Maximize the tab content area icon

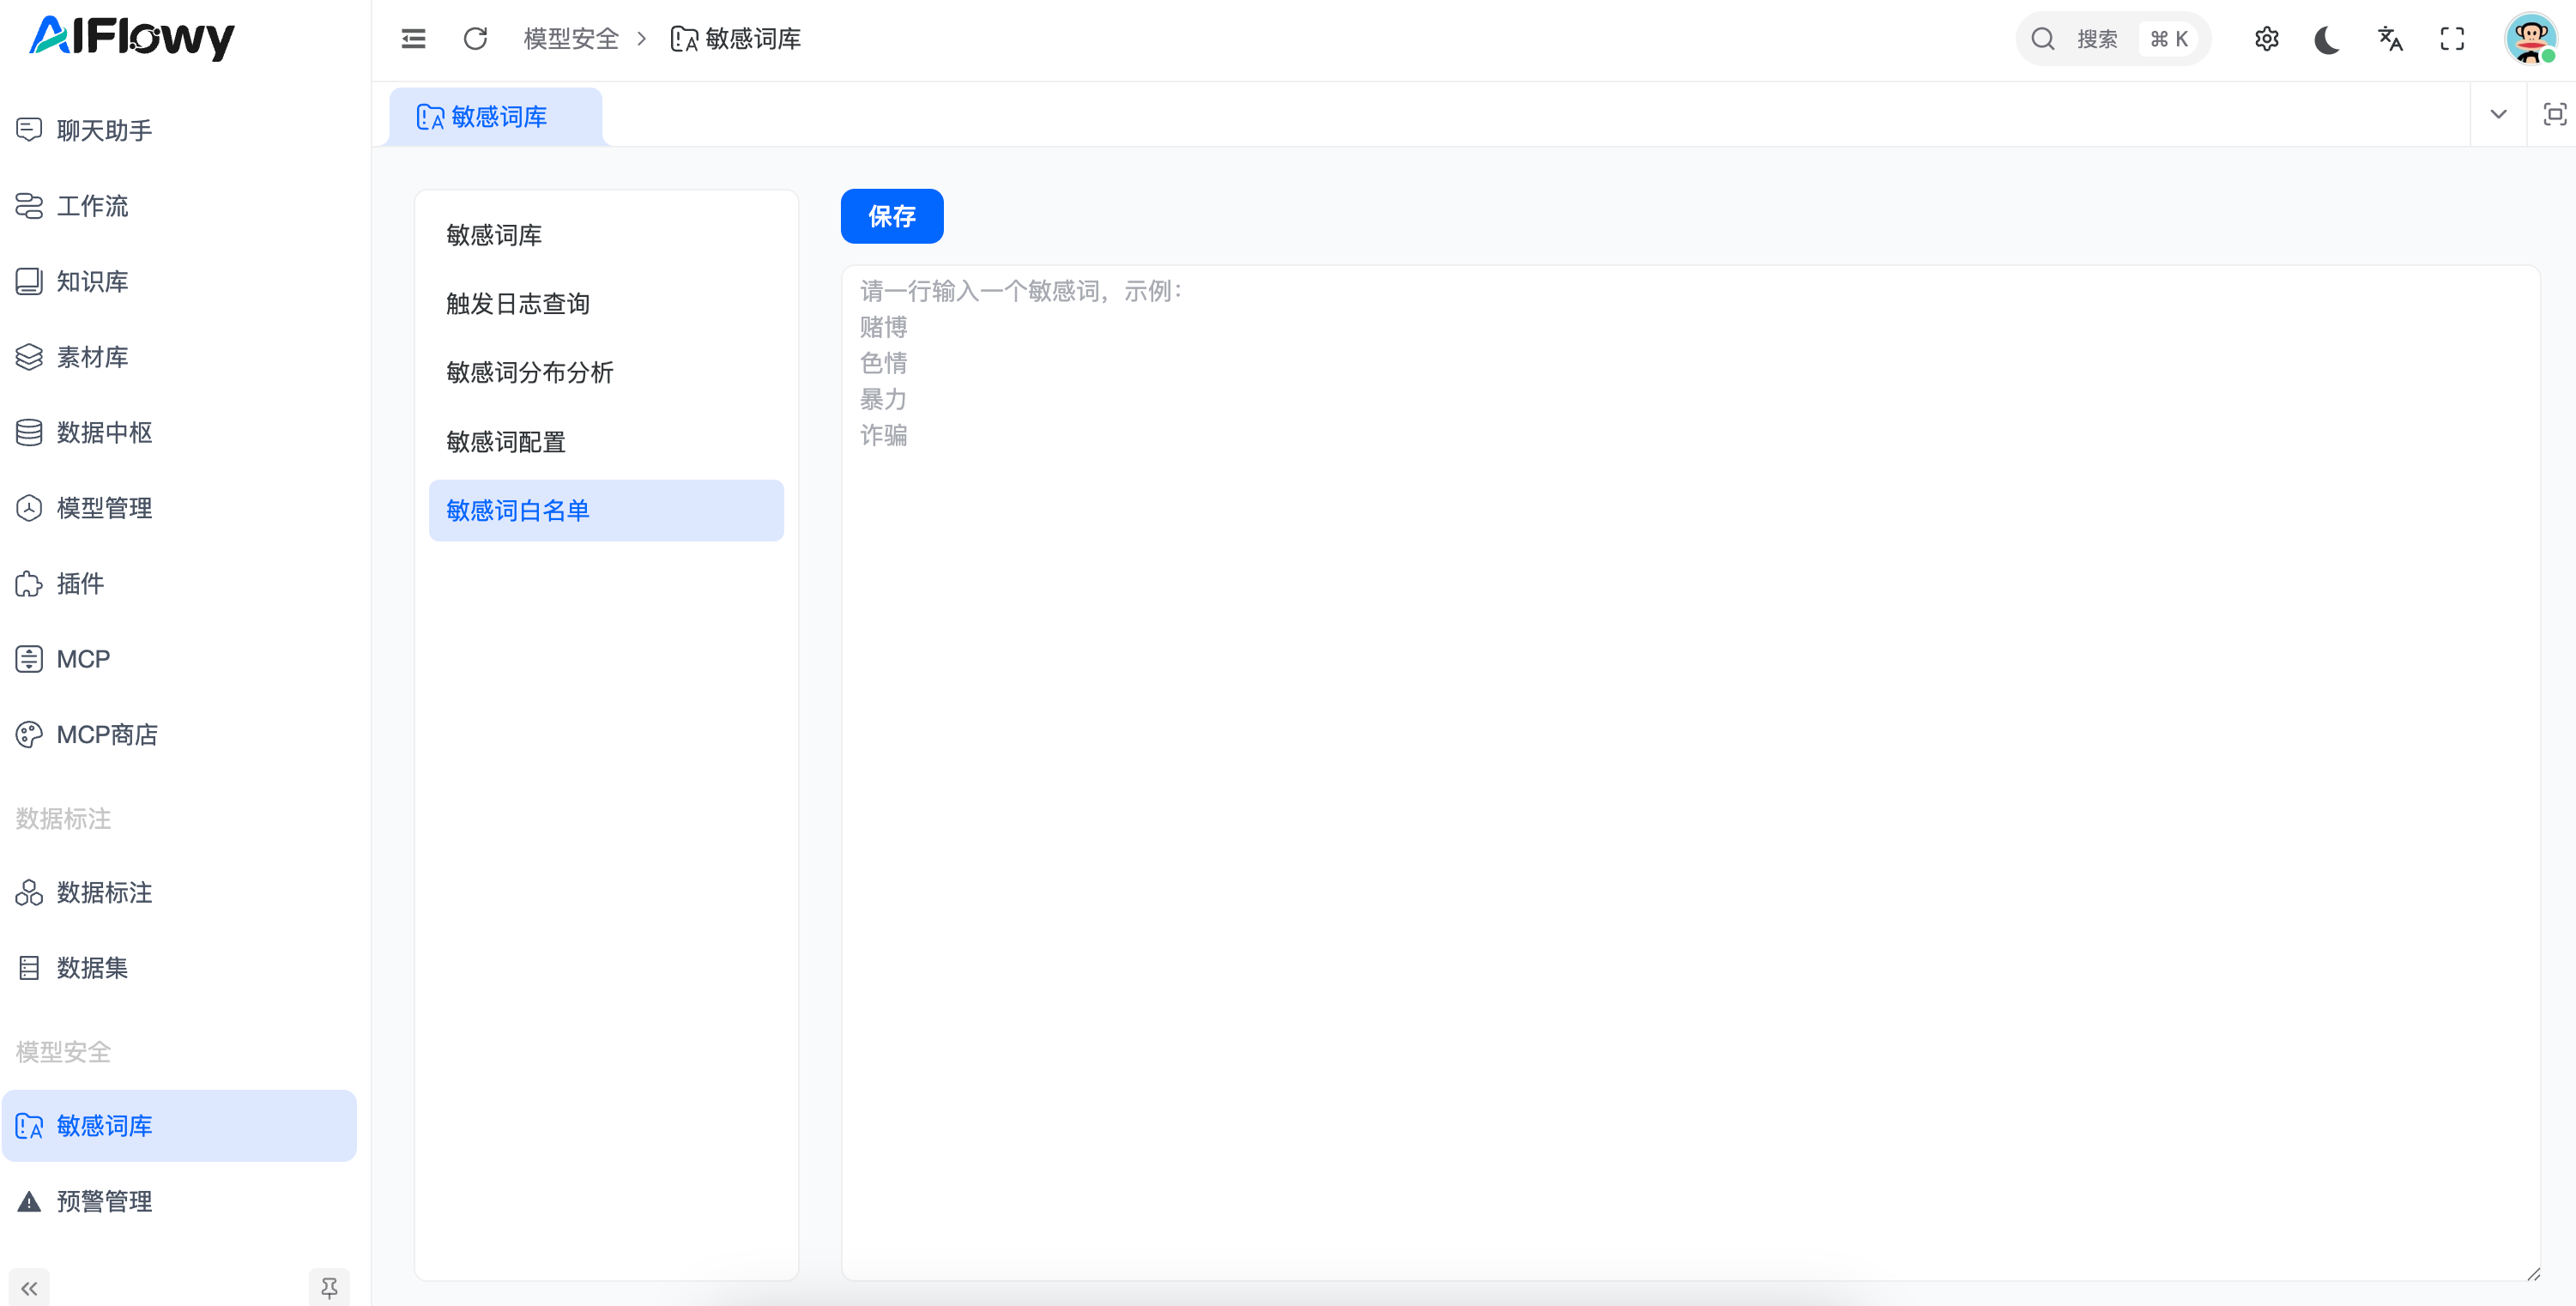tap(2554, 114)
